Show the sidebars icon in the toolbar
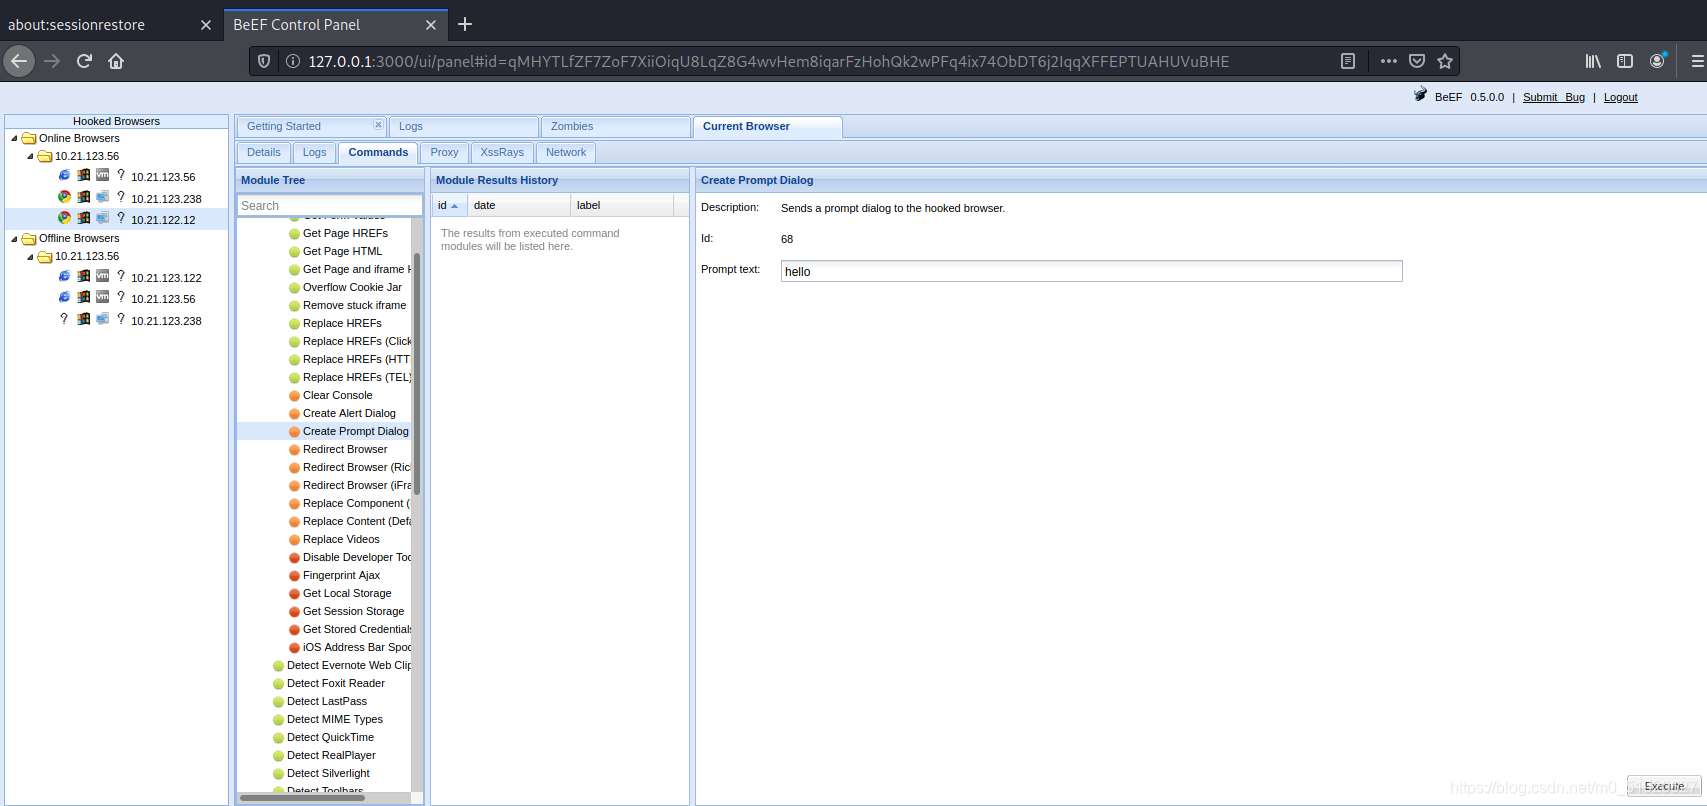This screenshot has height=806, width=1707. [1625, 61]
